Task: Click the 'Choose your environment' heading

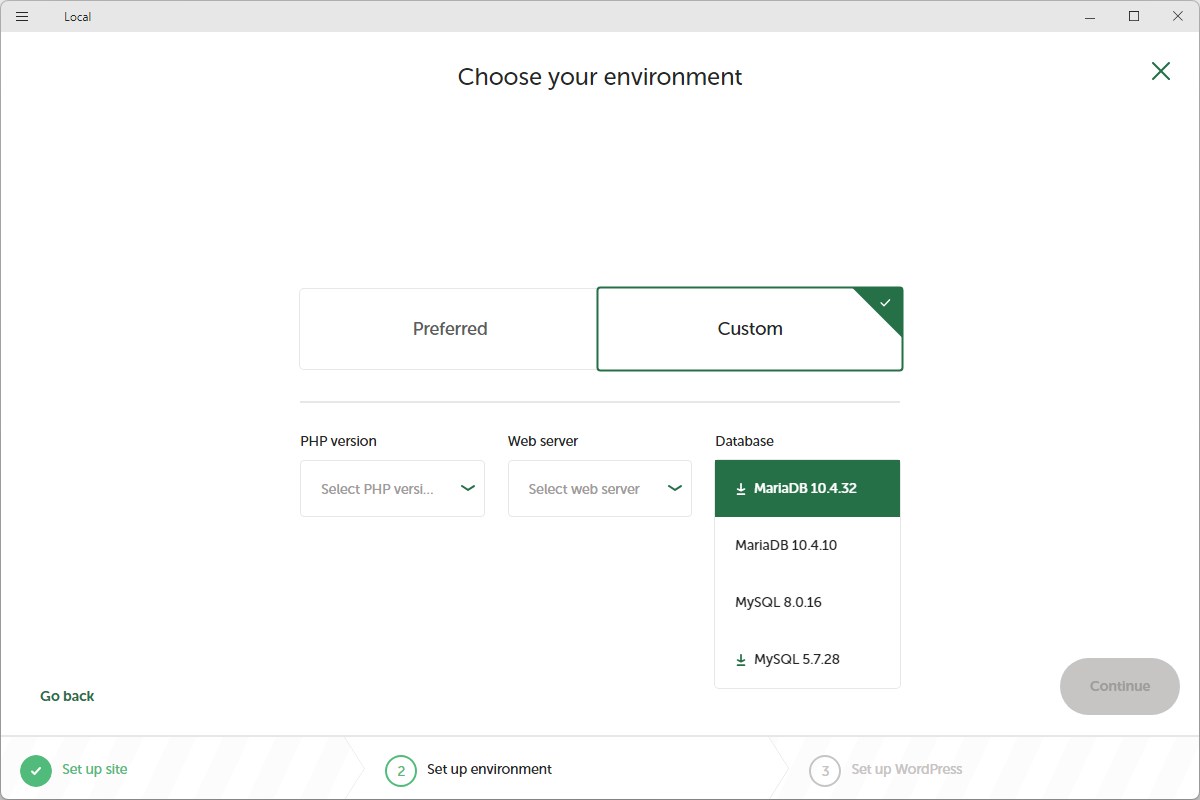Action: [600, 77]
